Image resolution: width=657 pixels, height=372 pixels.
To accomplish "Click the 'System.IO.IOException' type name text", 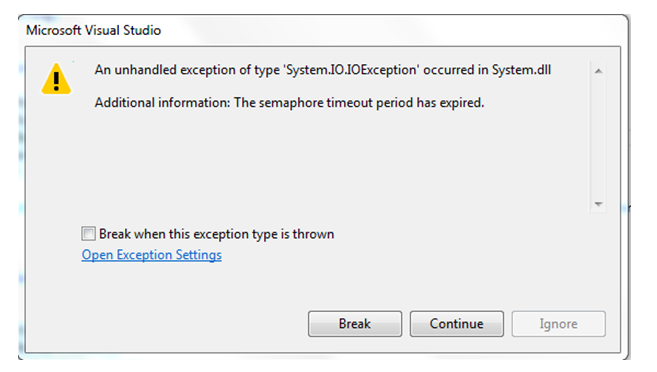I will pyautogui.click(x=351, y=70).
